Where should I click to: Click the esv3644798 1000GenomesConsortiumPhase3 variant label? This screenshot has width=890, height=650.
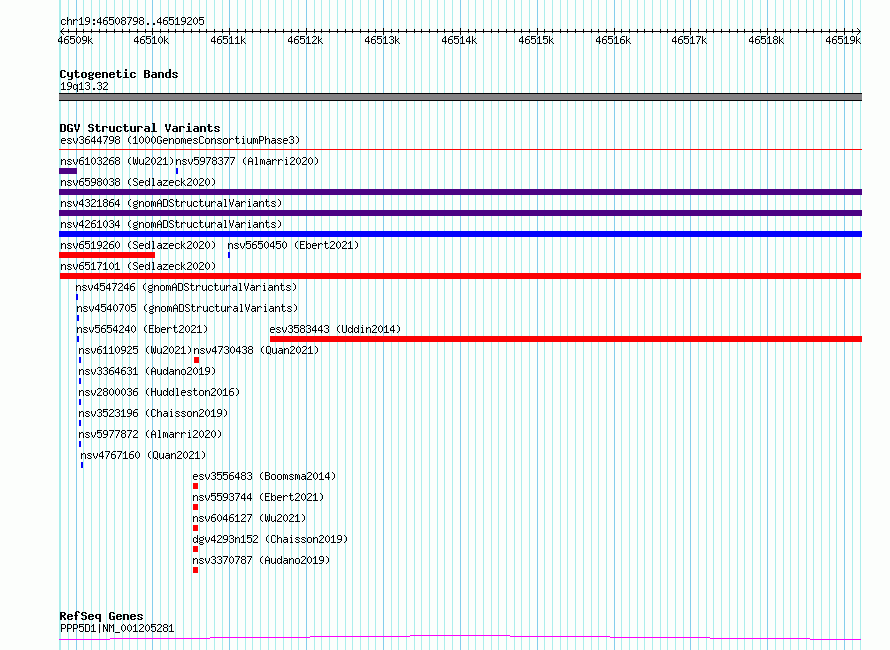(x=180, y=140)
